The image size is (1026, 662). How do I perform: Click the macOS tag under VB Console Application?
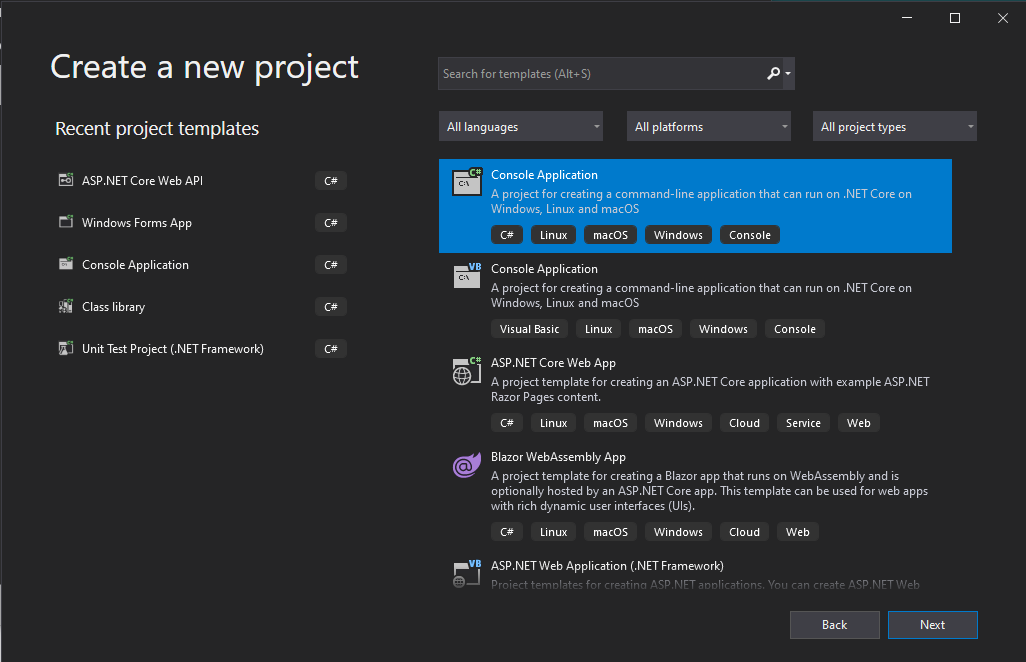655,329
